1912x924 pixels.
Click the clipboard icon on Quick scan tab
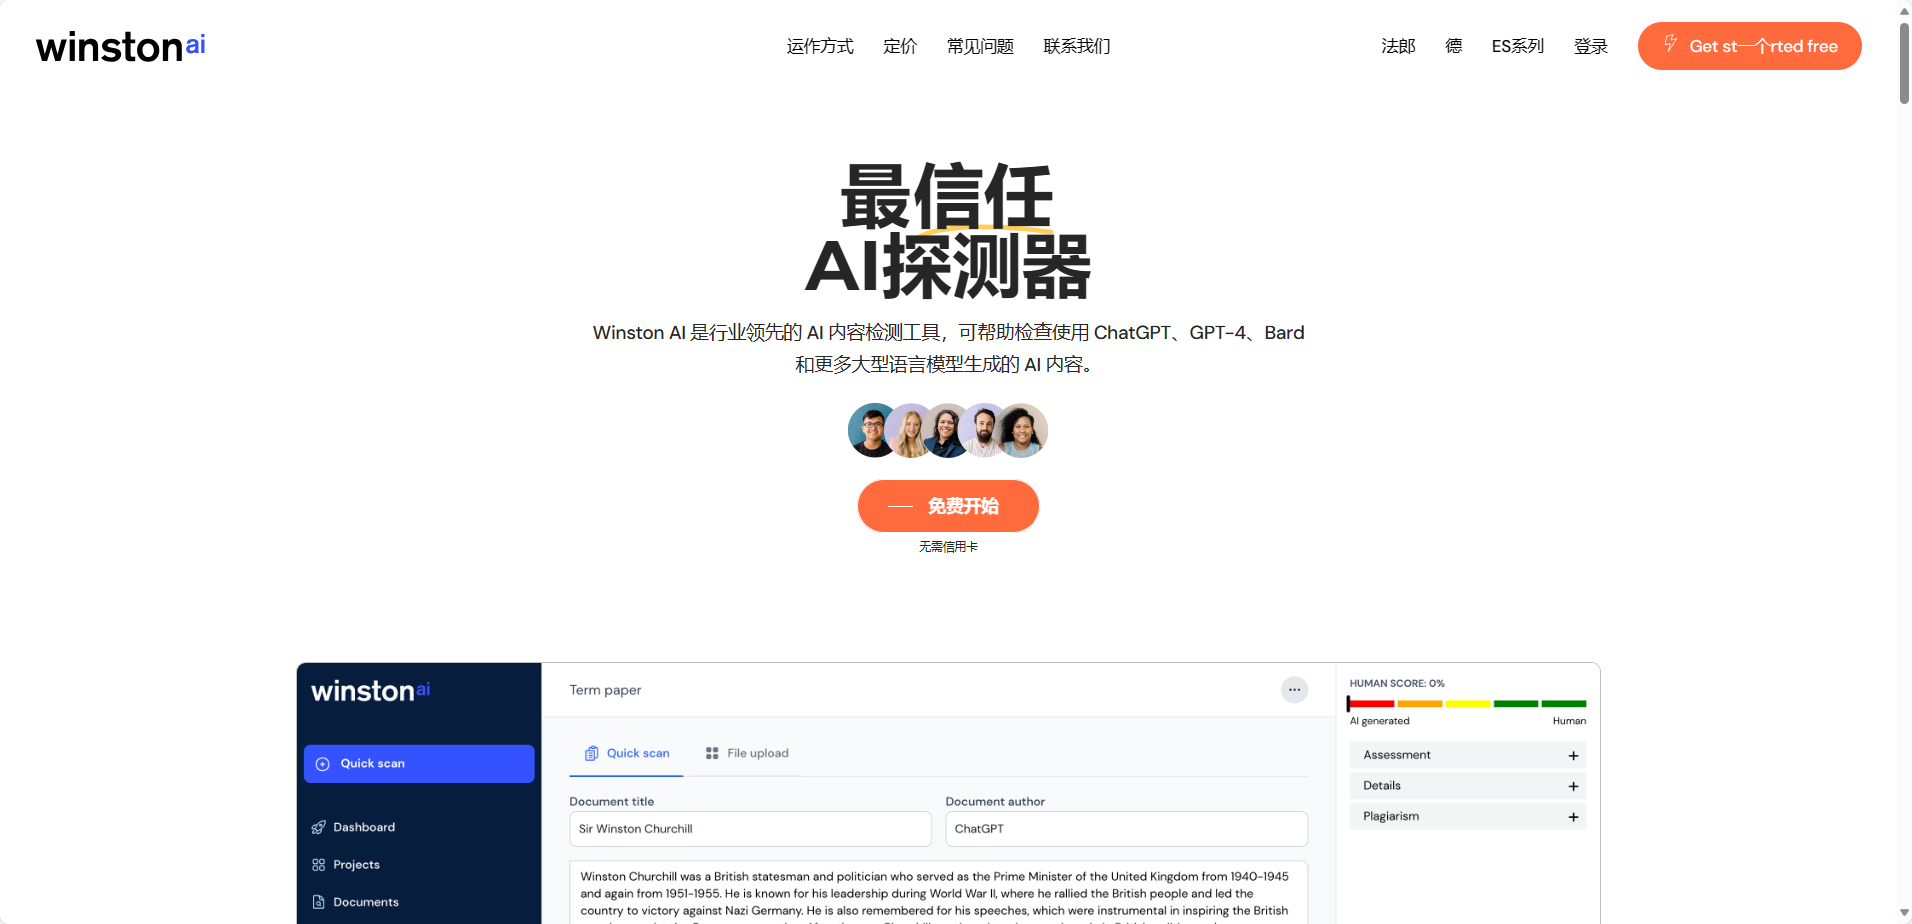592,753
